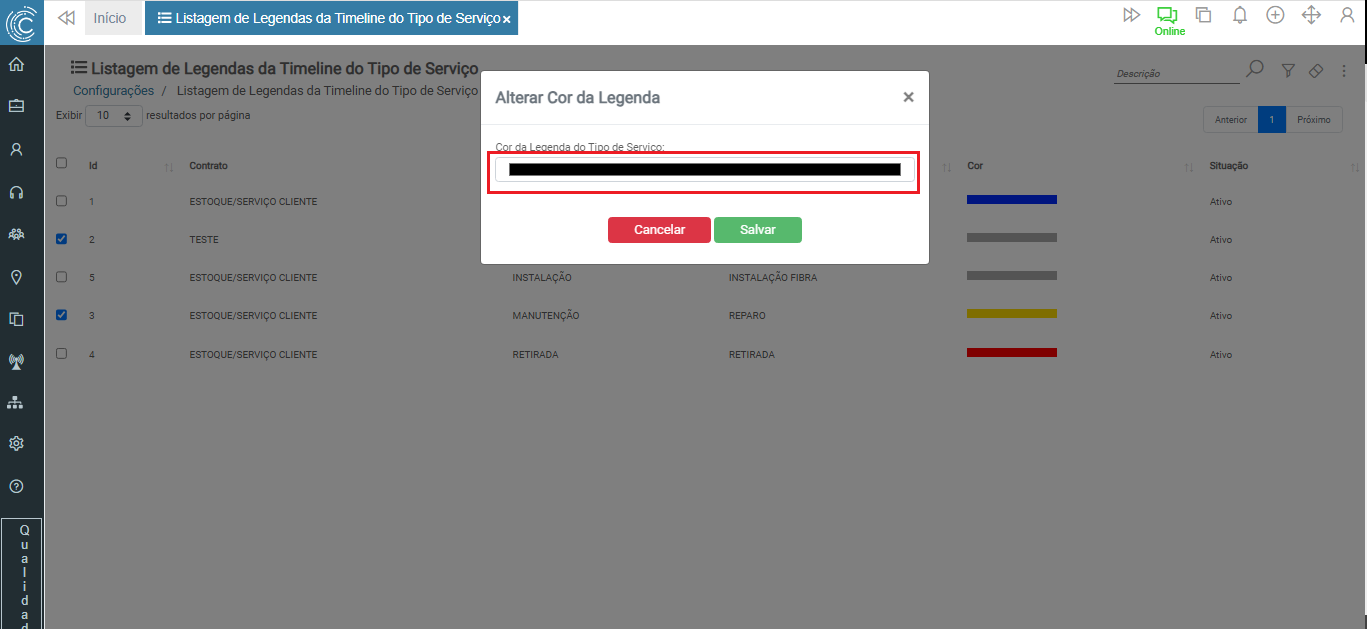Uncheck the checkbox for the TESTE row
Image resolution: width=1367 pixels, height=629 pixels.
(x=62, y=239)
